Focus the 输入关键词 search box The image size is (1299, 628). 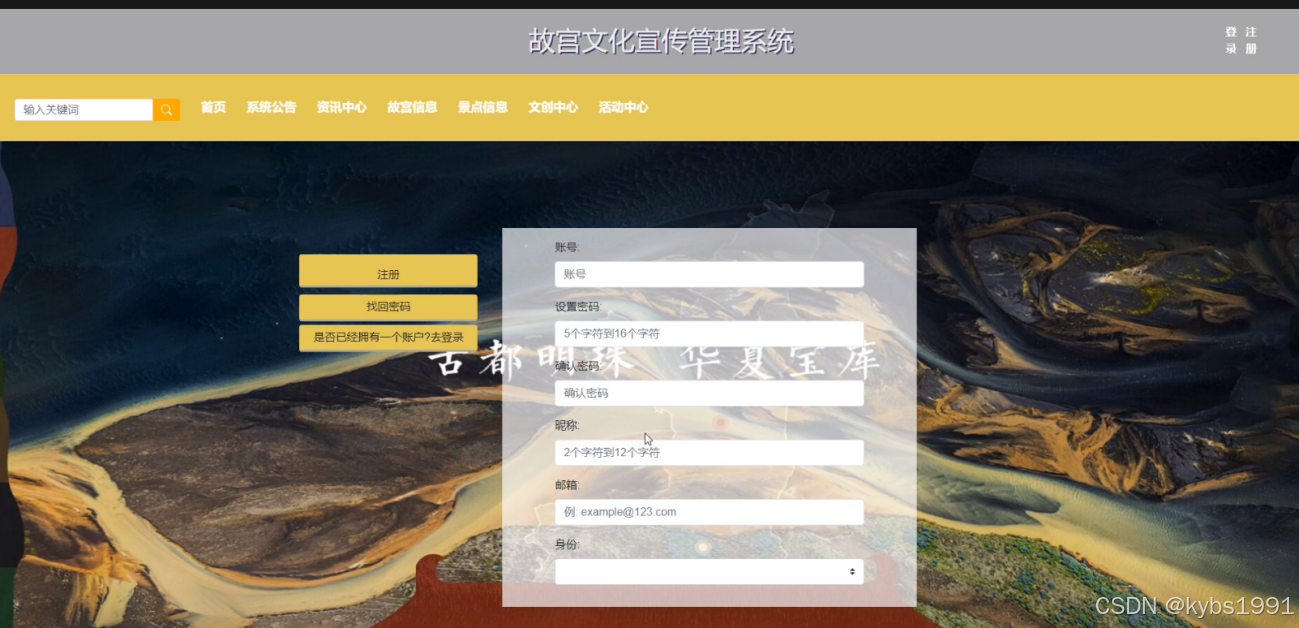84,109
